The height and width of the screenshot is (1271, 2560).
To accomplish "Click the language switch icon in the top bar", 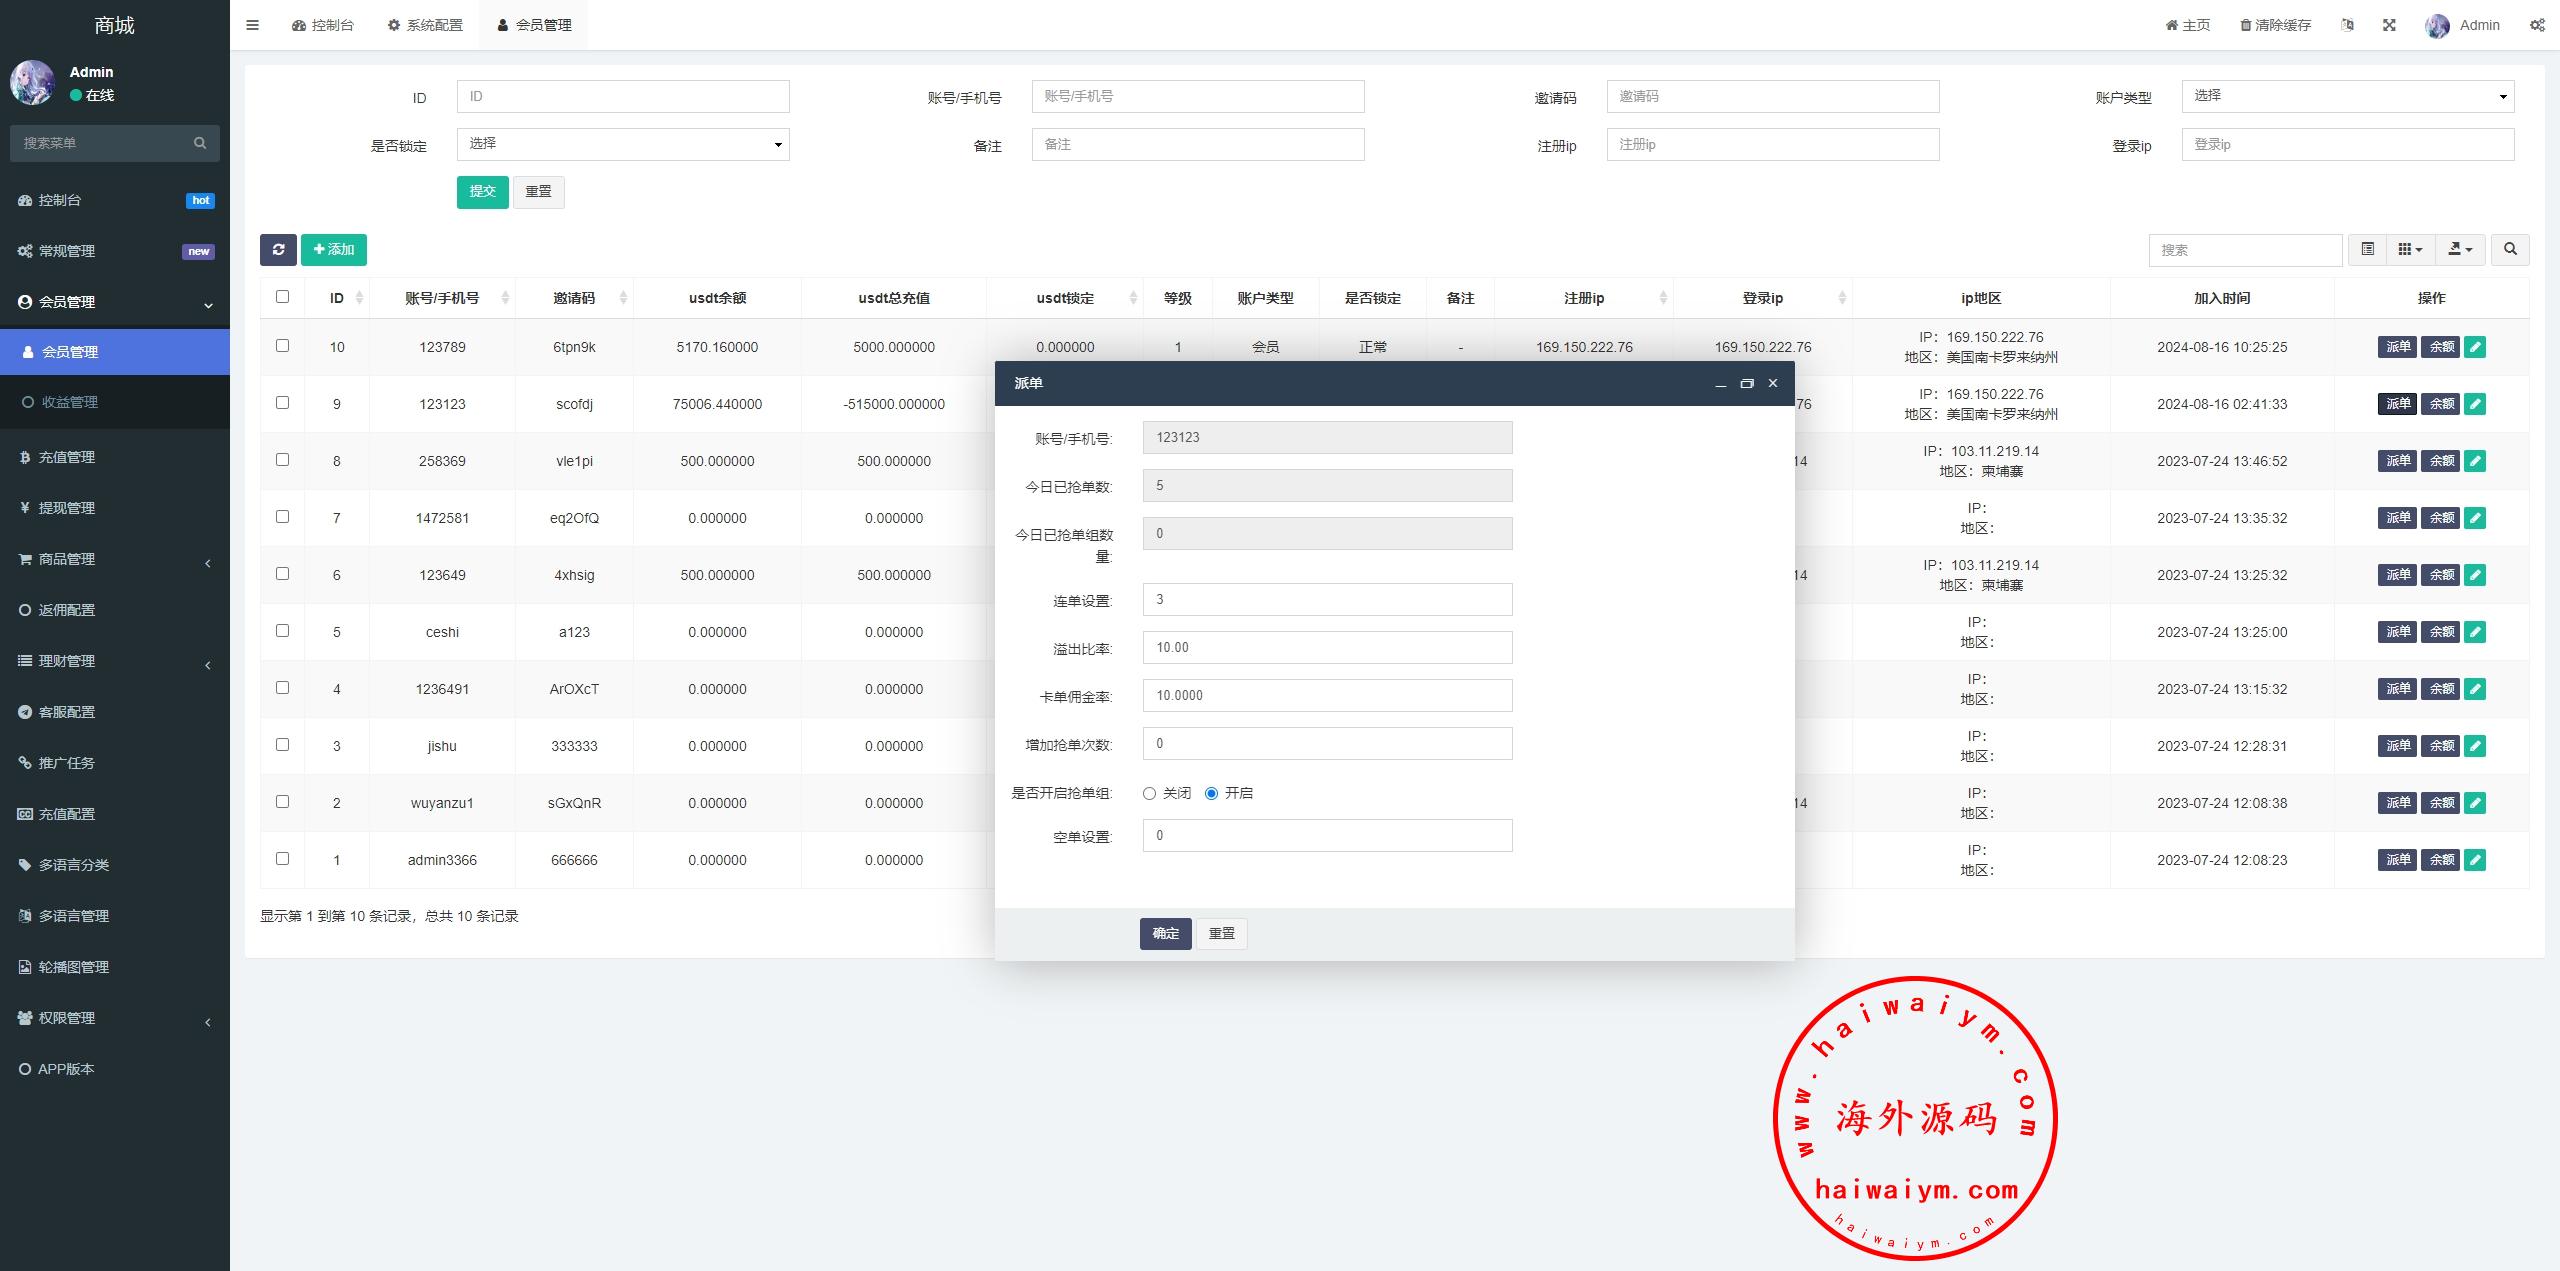I will click(x=2347, y=25).
